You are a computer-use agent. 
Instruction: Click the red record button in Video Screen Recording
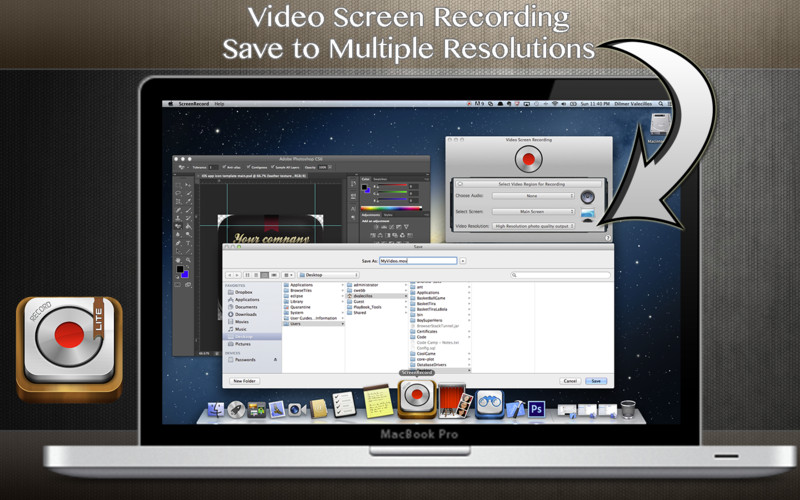pos(528,160)
